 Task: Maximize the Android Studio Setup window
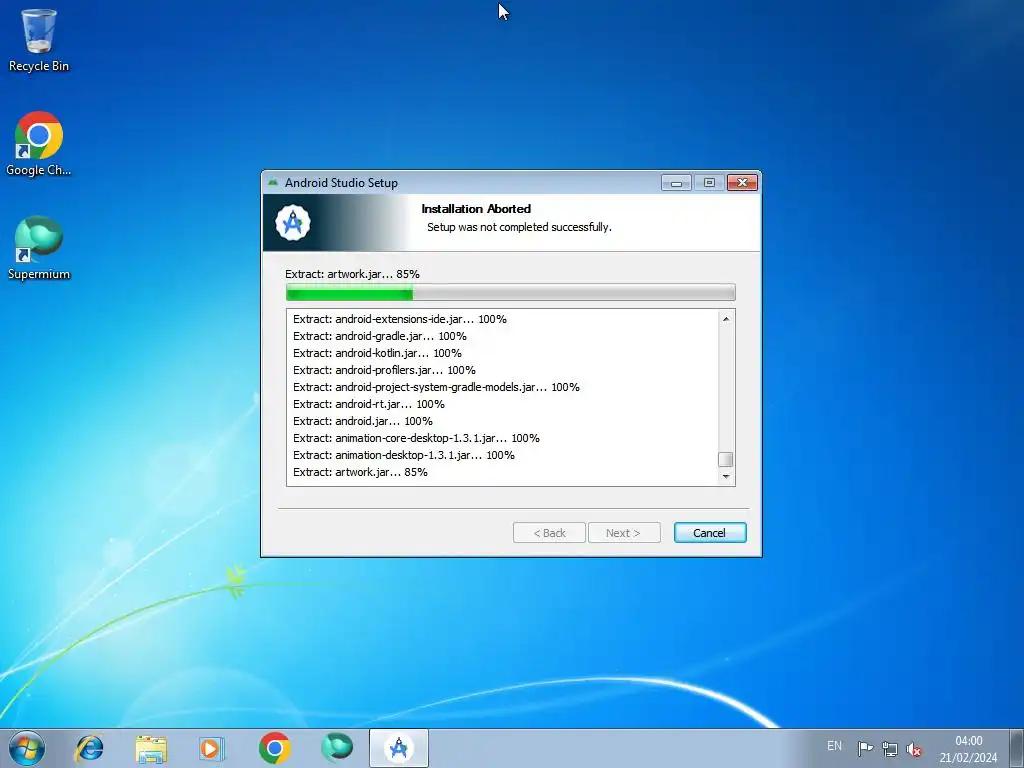(709, 183)
